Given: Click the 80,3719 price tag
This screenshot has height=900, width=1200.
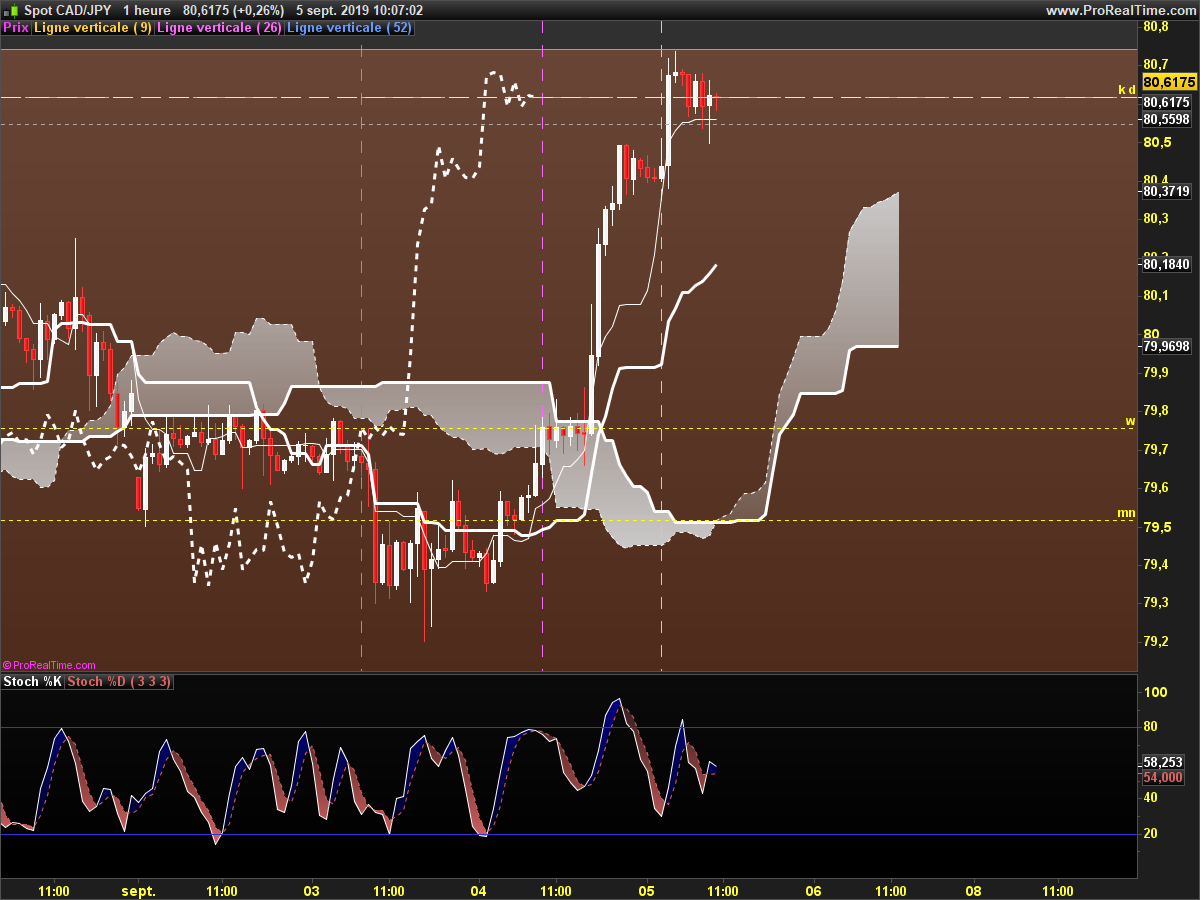Looking at the screenshot, I should click(x=1166, y=190).
